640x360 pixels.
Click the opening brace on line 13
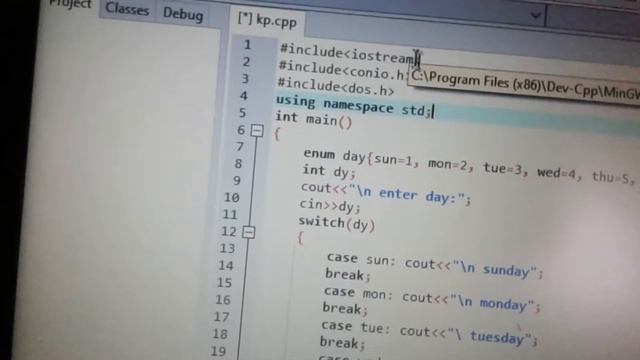point(300,238)
